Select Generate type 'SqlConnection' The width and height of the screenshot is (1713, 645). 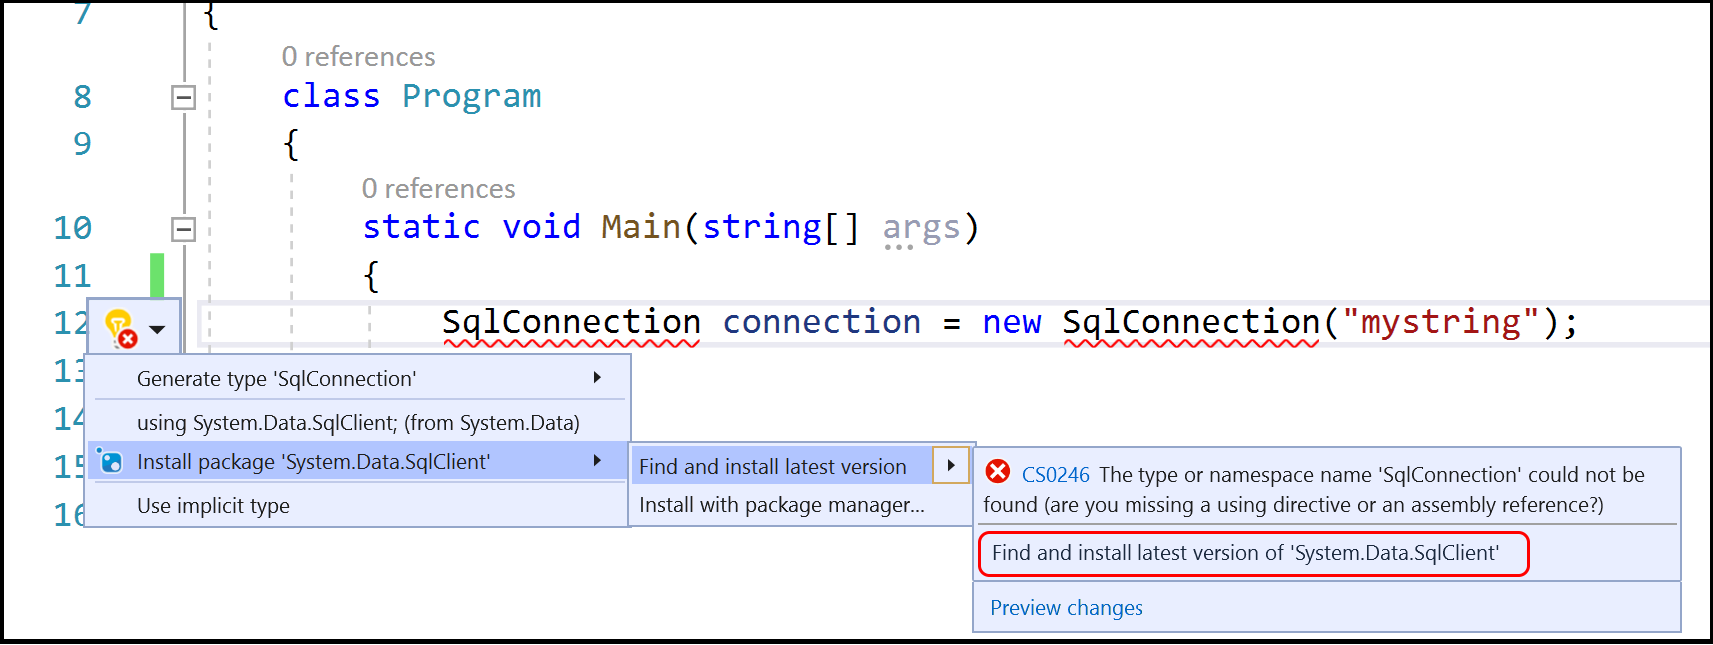coord(275,378)
